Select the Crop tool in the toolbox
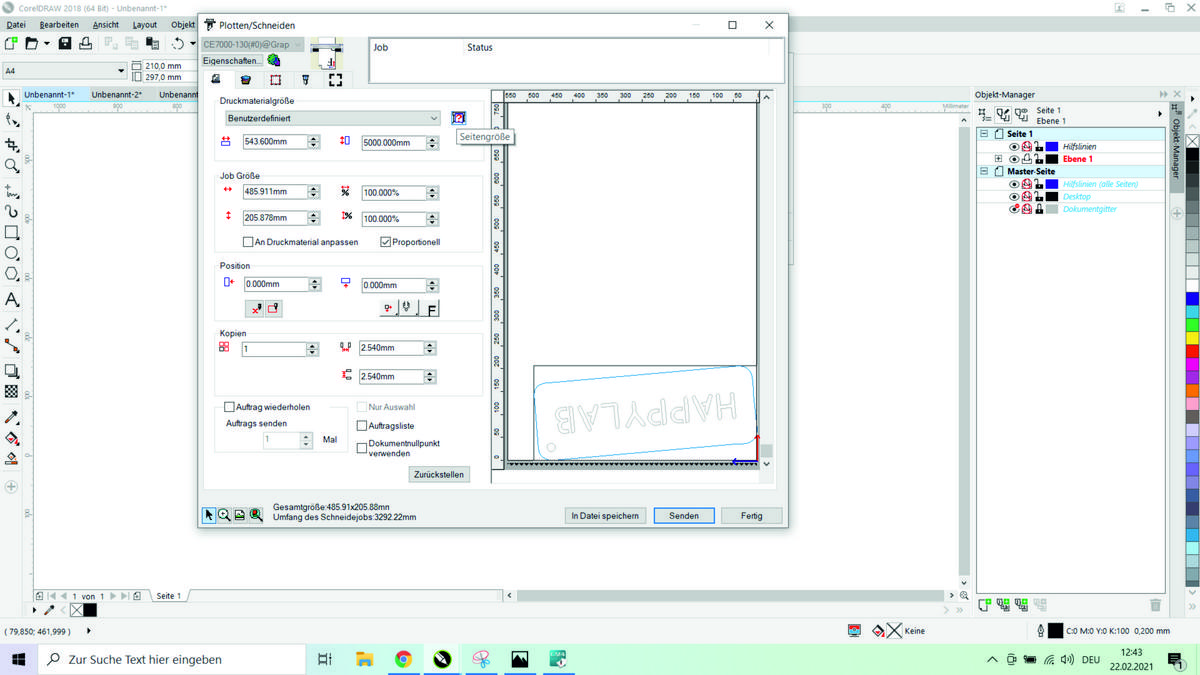Screen dimensions: 1200x675 [x=12, y=145]
